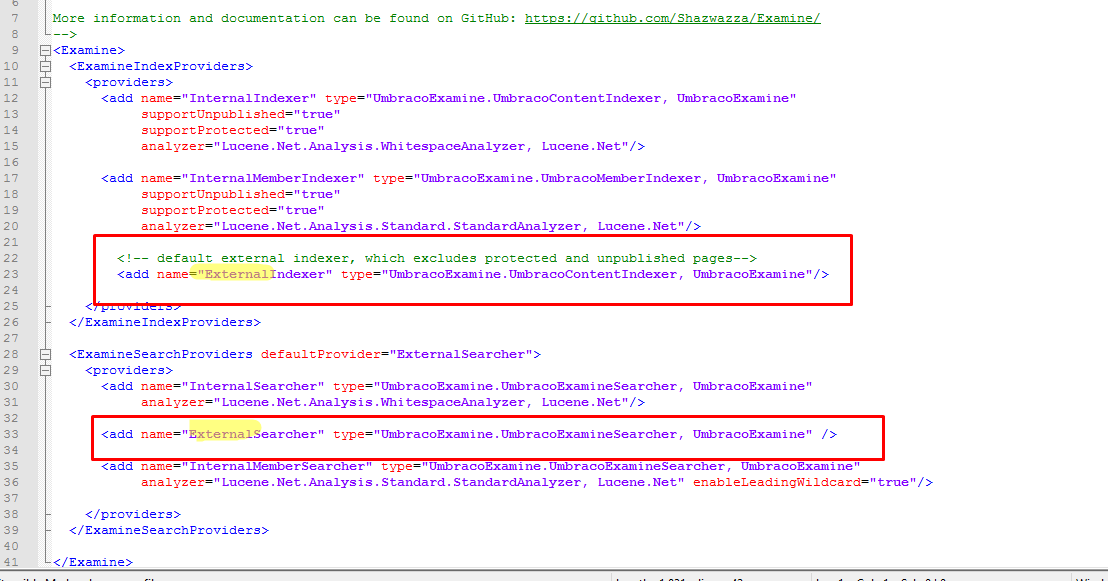This screenshot has height=581, width=1108.
Task: Click supportProtected attribute on line 14
Action: (x=205, y=130)
